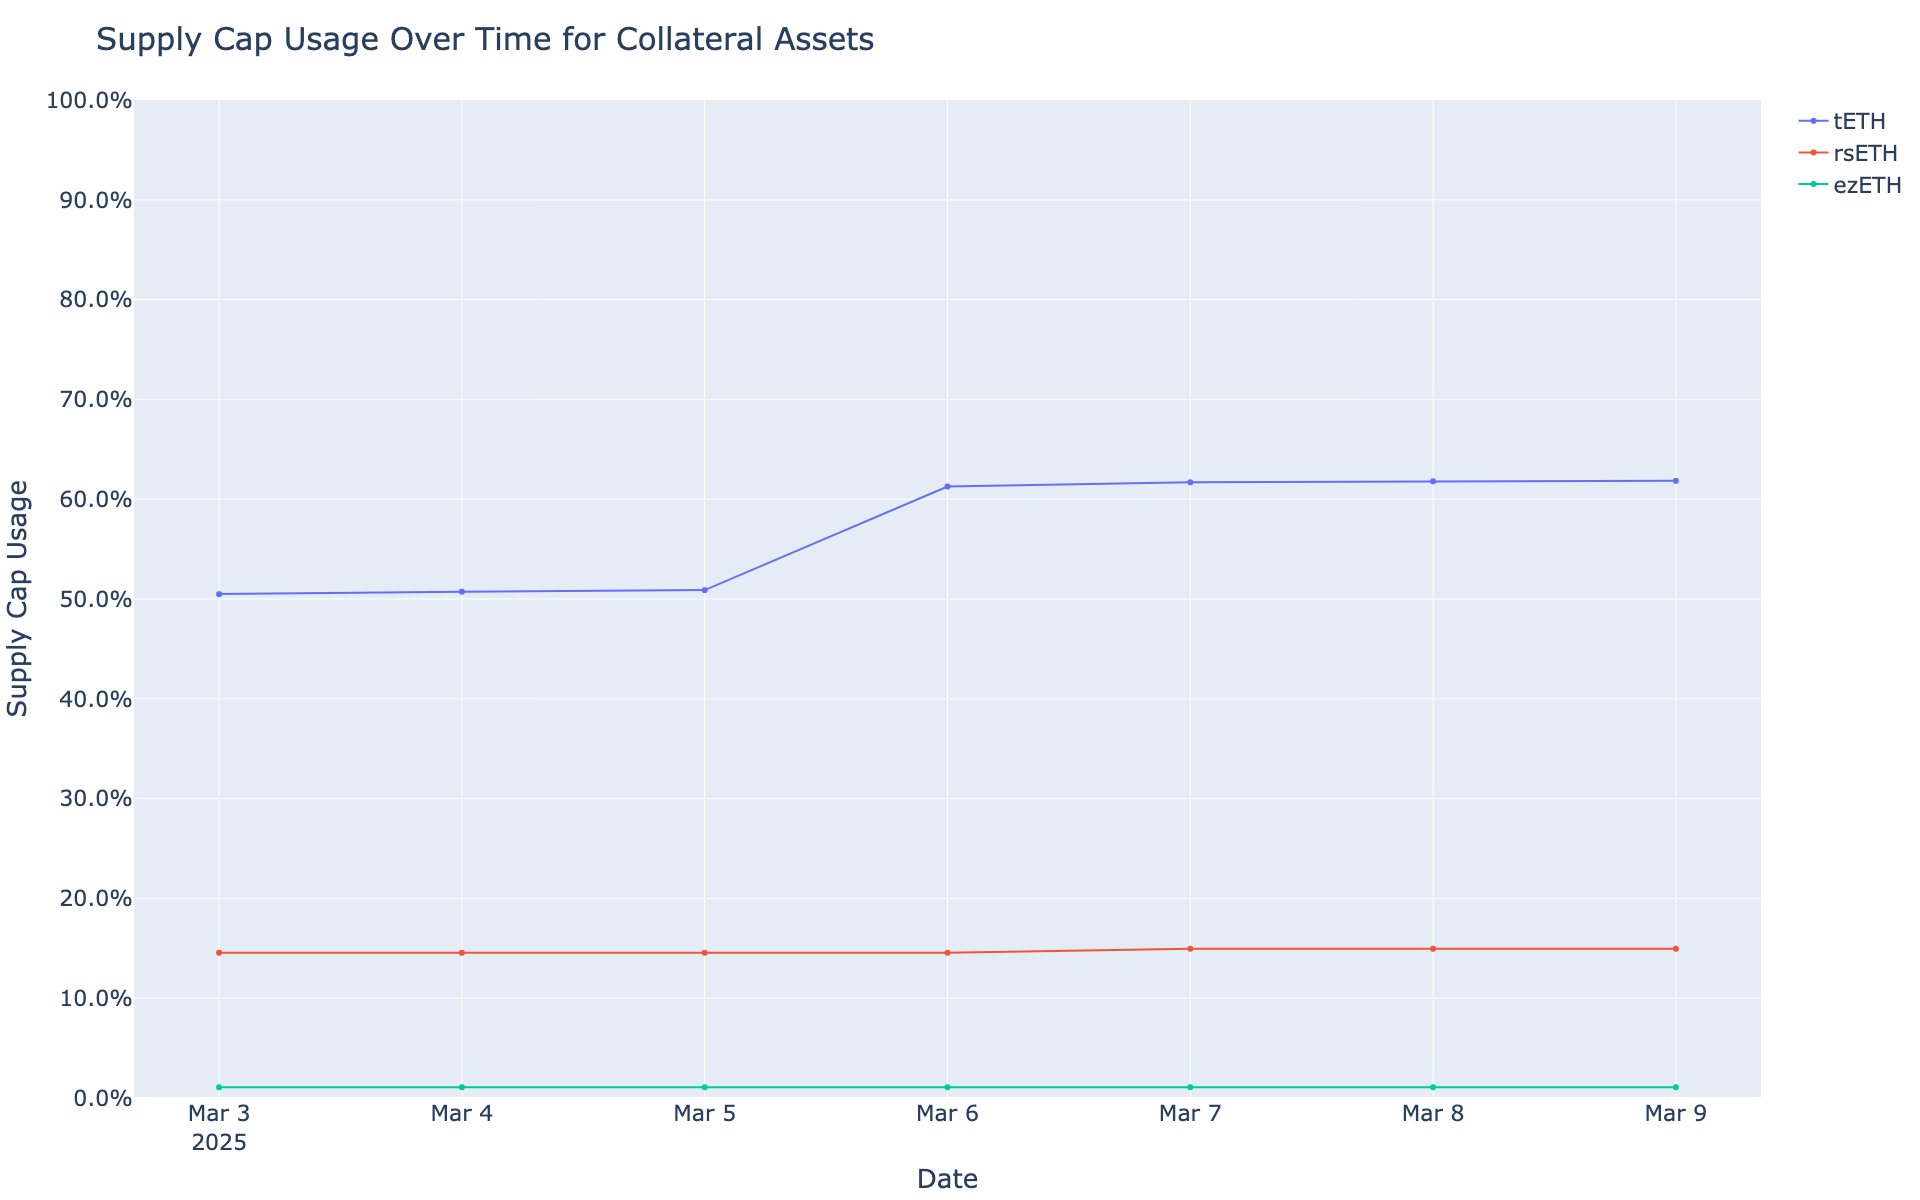
Task: Click the 50.0% y-axis tick label
Action: click(x=90, y=599)
